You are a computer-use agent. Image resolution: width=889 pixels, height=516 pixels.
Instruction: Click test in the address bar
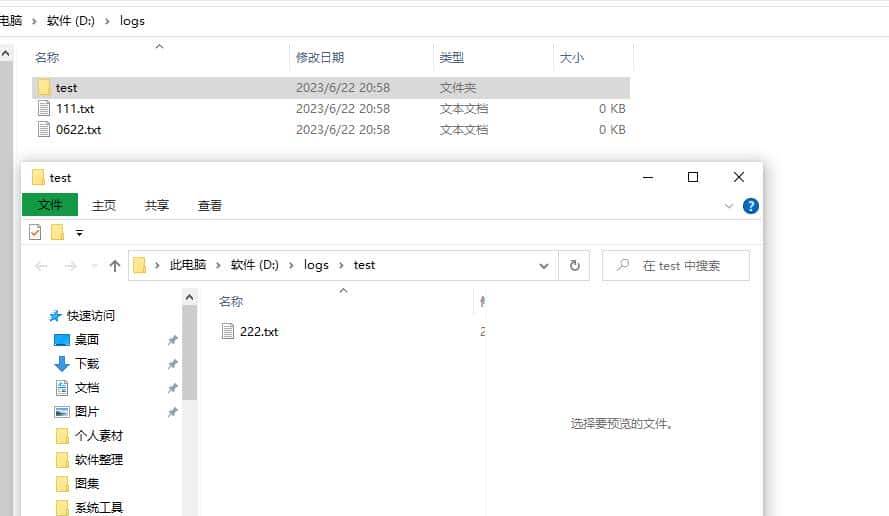[364, 265]
